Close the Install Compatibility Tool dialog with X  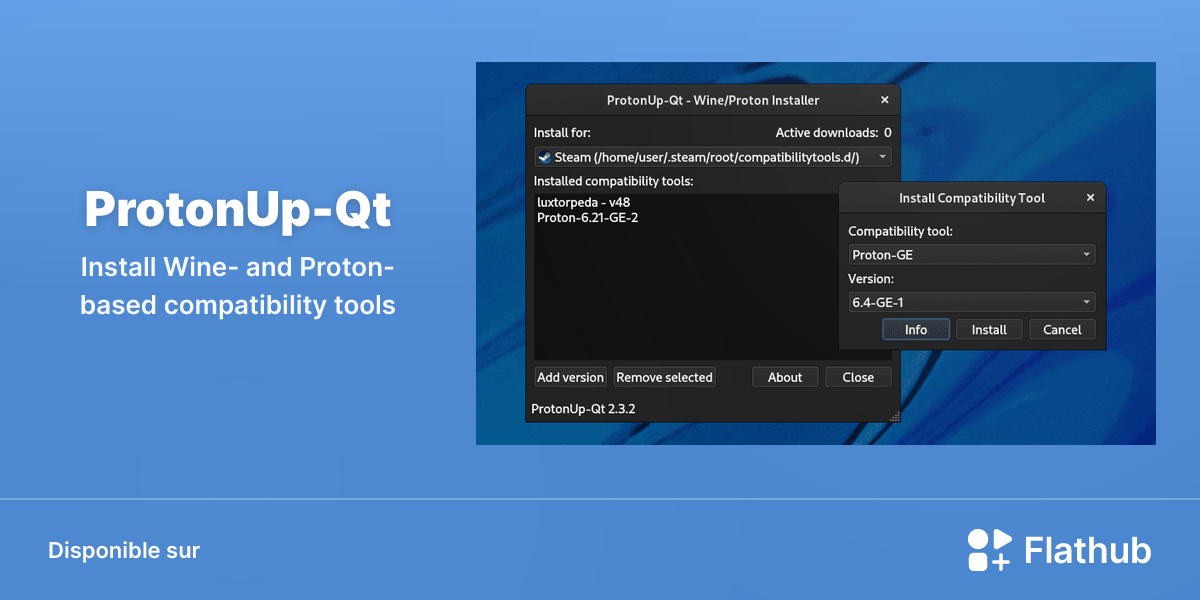click(x=1091, y=198)
